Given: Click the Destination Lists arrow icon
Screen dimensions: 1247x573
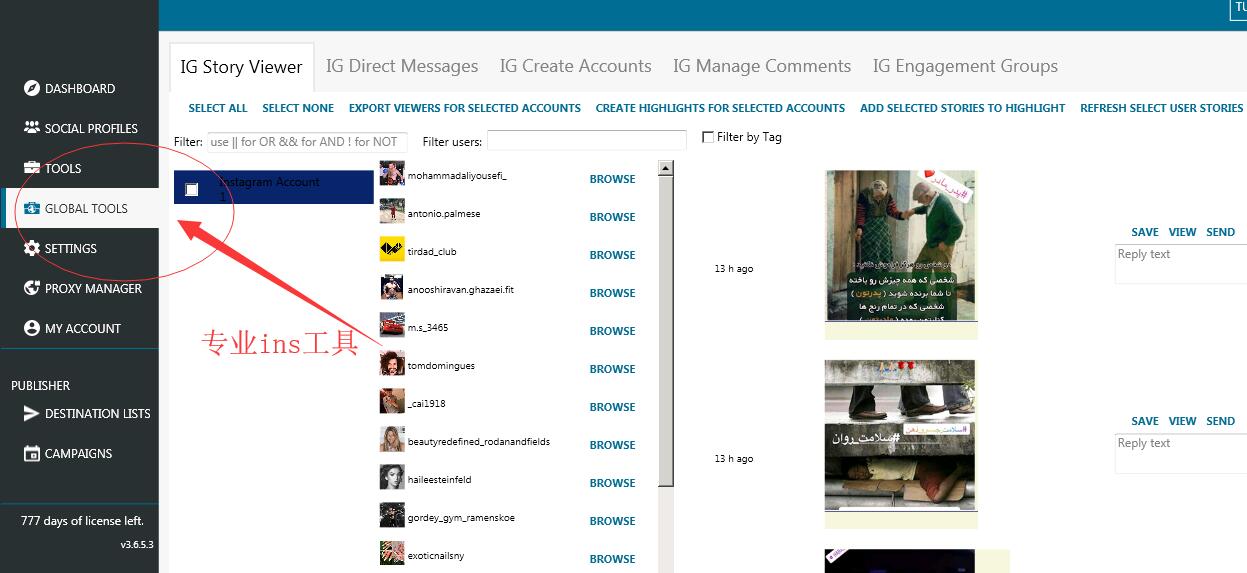Looking at the screenshot, I should click(32, 413).
